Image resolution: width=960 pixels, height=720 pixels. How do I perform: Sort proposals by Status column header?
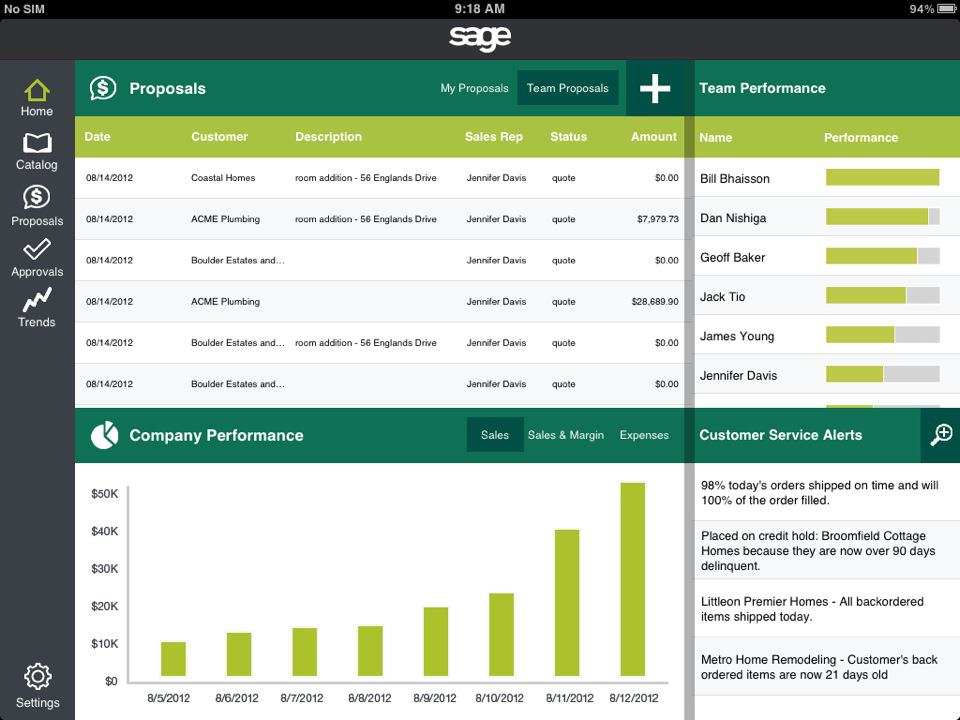pyautogui.click(x=568, y=137)
